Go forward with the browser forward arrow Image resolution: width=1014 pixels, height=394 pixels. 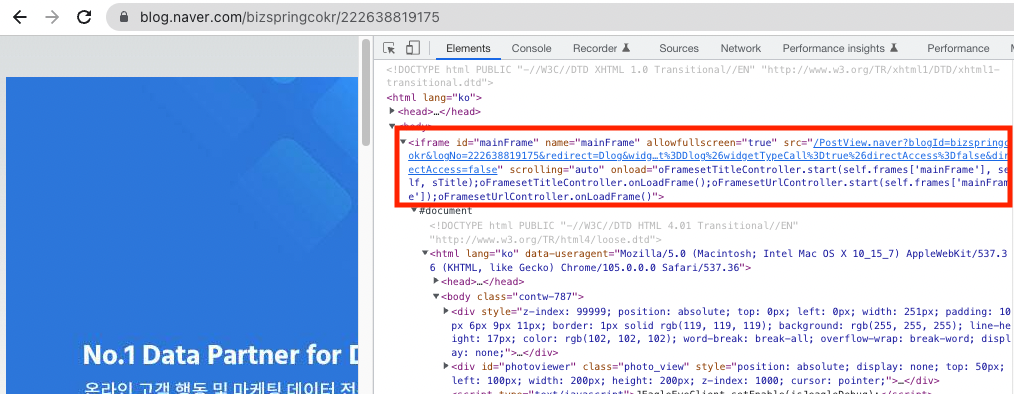tap(52, 17)
